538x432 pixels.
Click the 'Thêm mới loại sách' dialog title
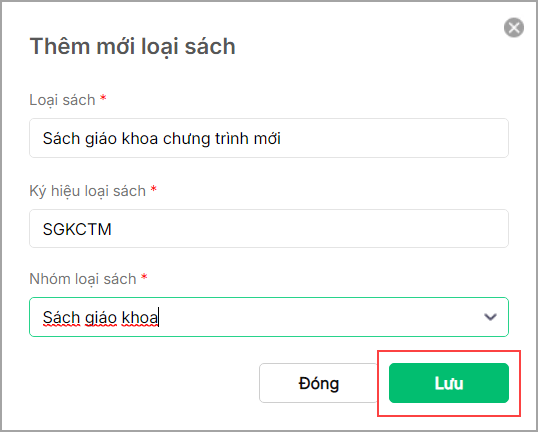tap(132, 46)
